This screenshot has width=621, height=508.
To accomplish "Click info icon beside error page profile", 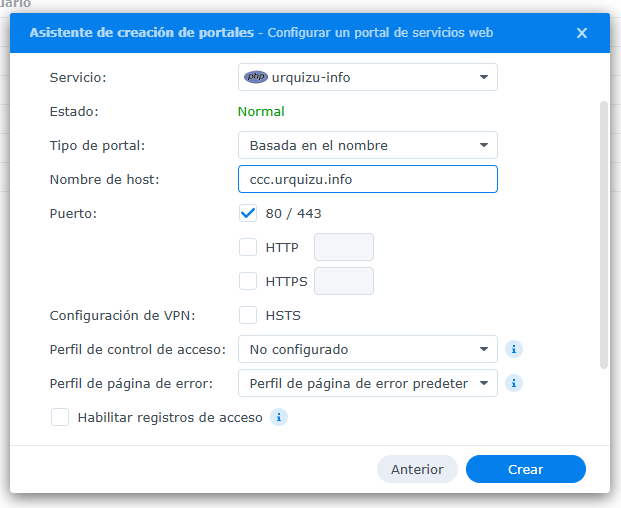I will point(514,383).
